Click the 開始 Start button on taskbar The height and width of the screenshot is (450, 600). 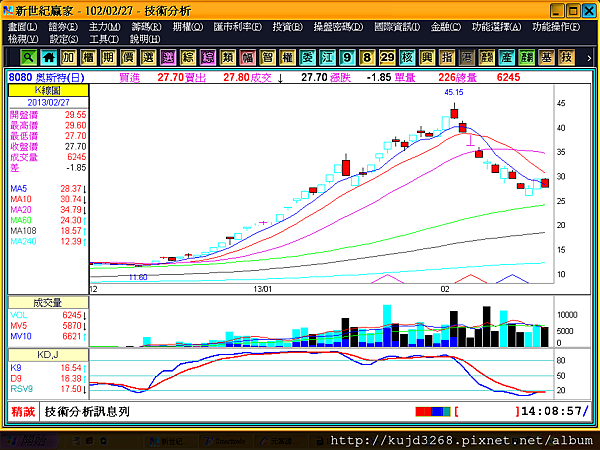pos(30,441)
